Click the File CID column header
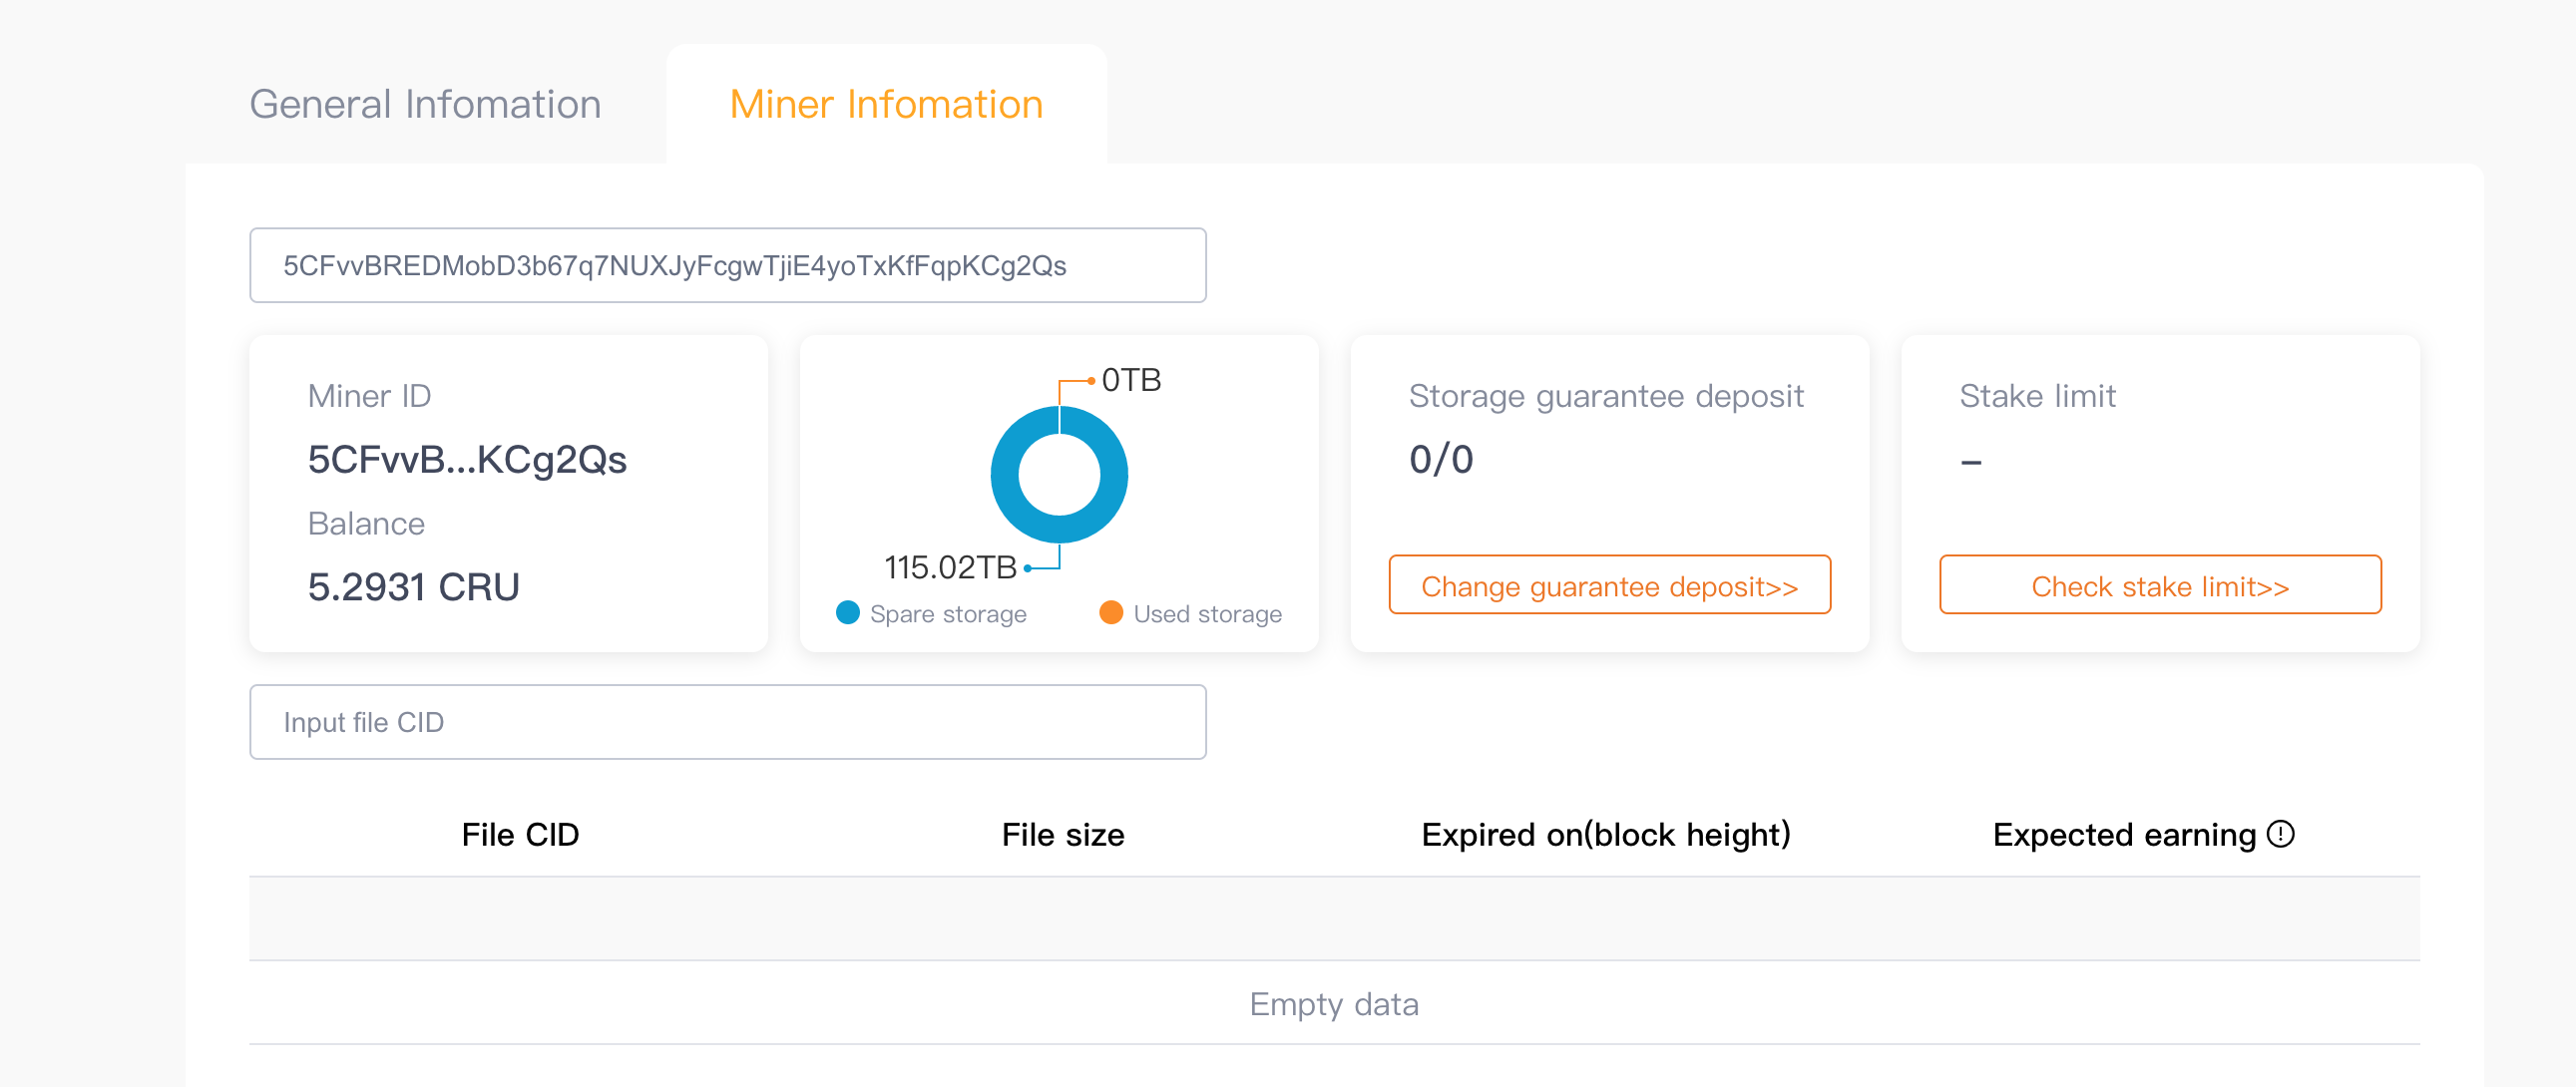Image resolution: width=2576 pixels, height=1087 pixels. pos(520,834)
